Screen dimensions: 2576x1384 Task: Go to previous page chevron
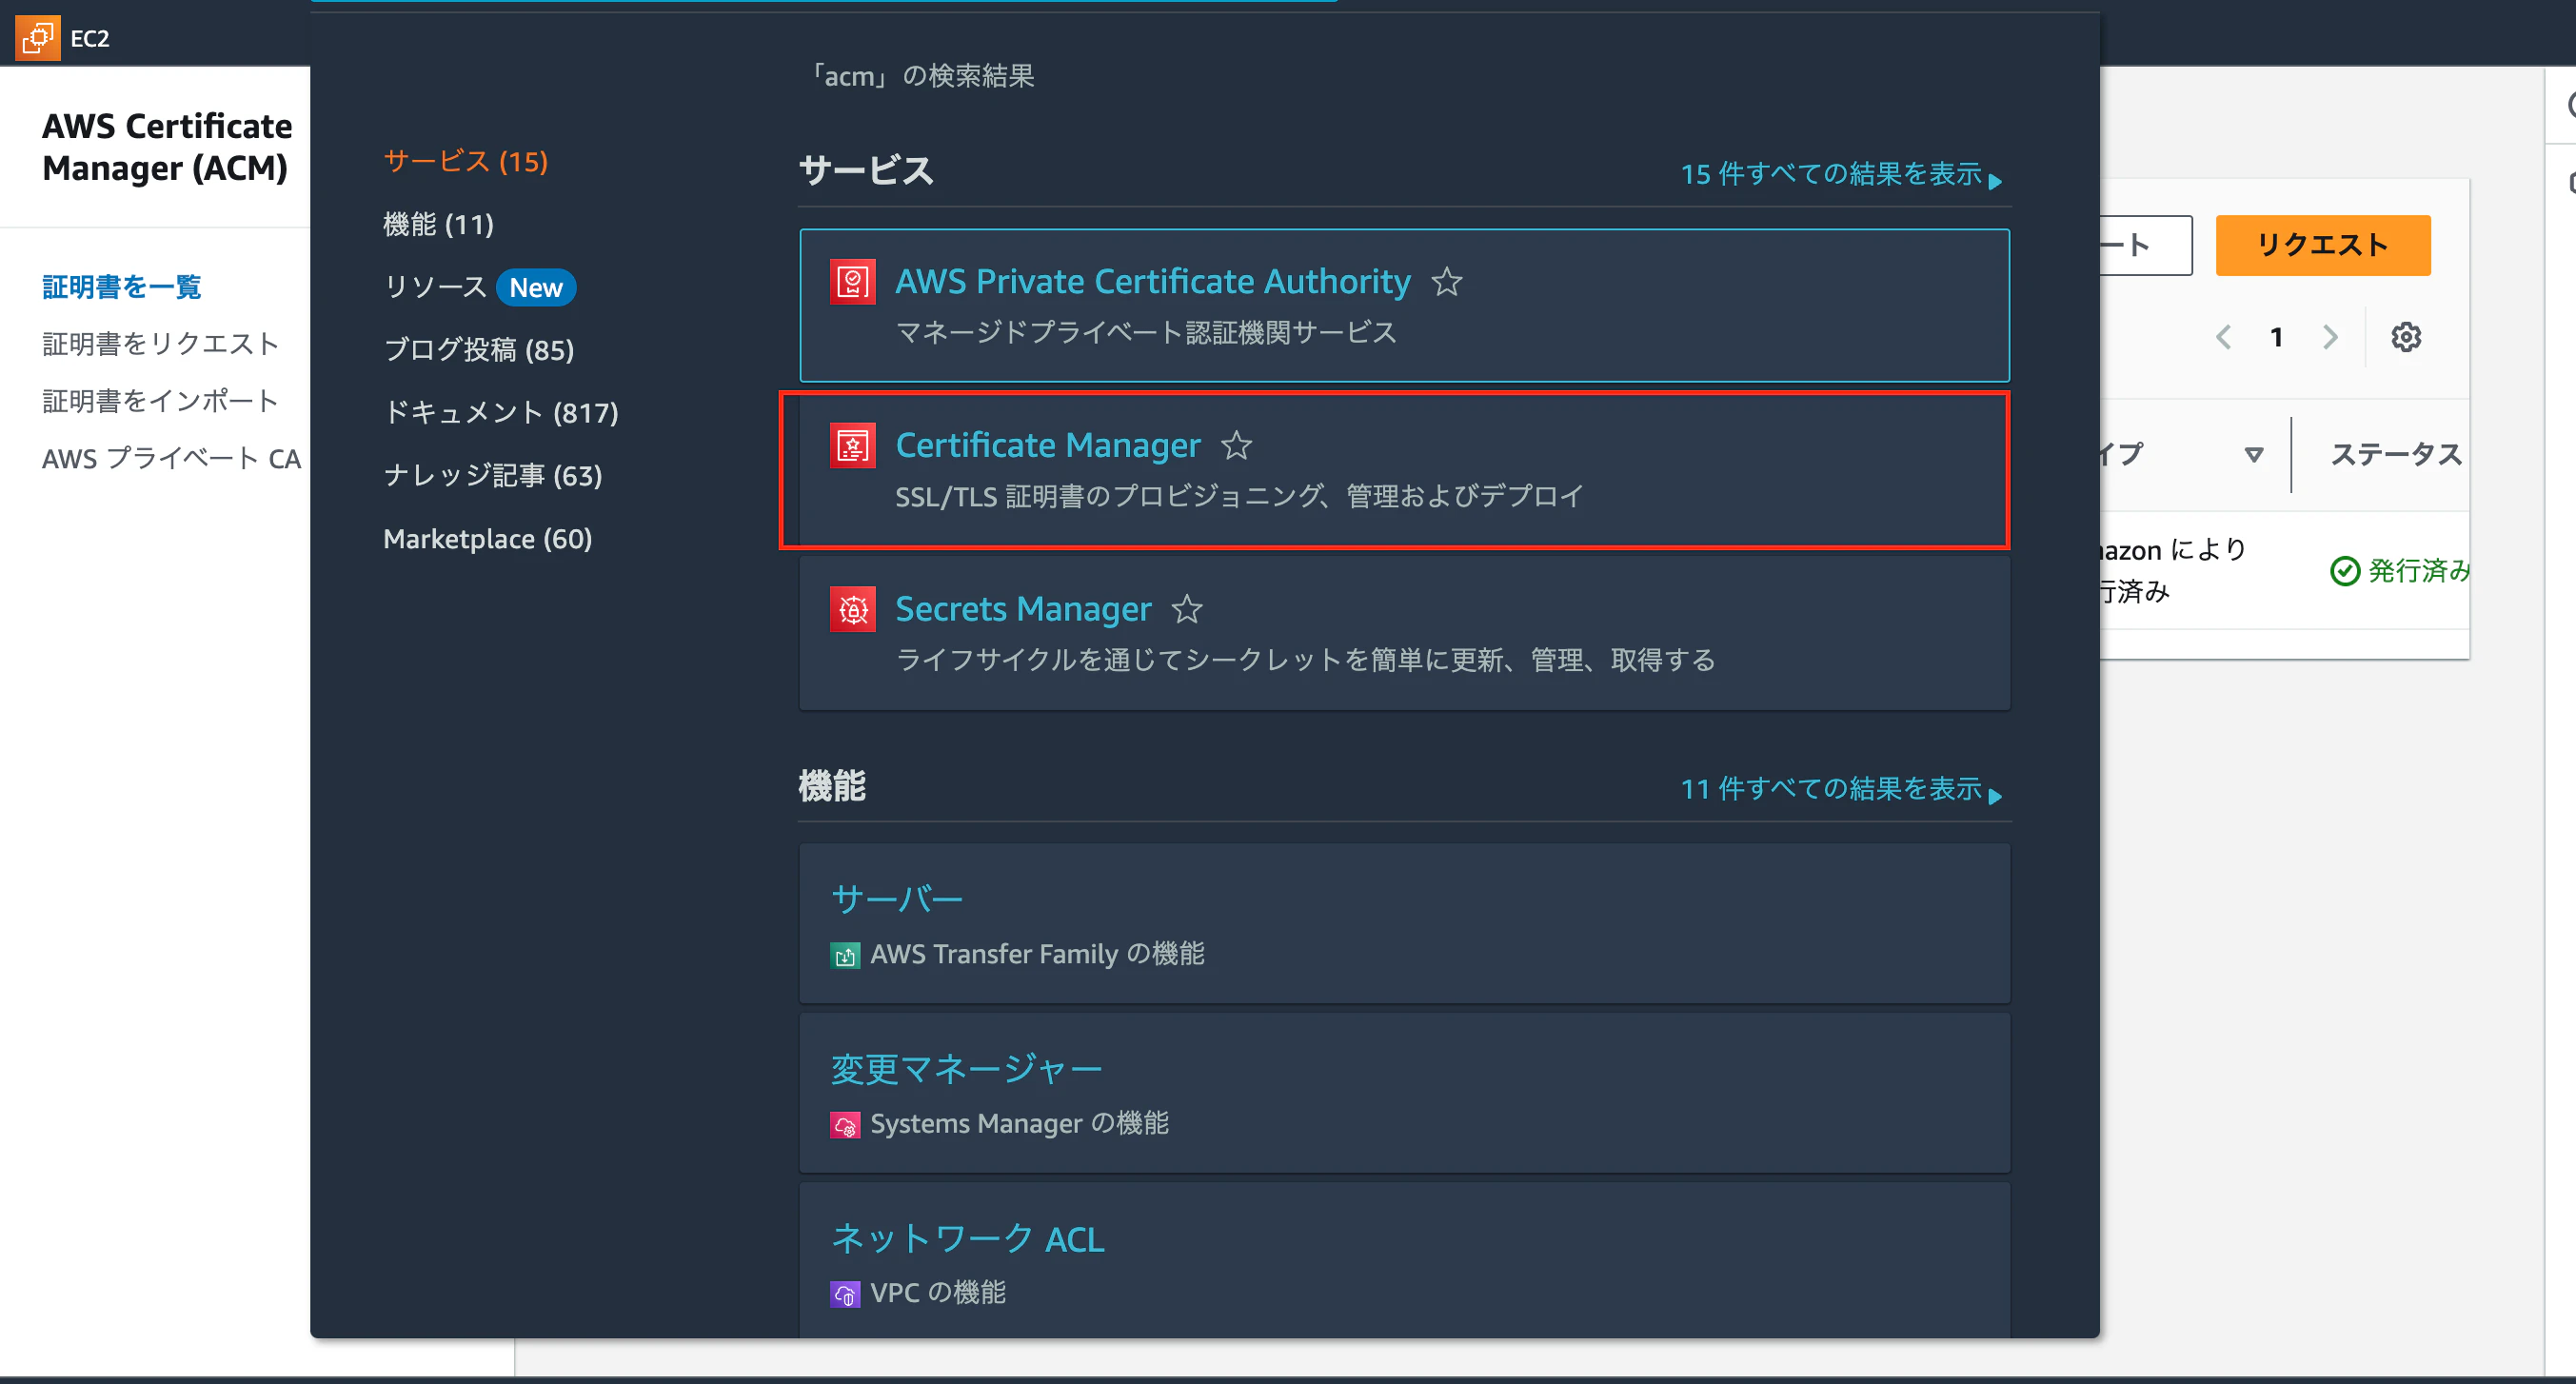click(x=2222, y=337)
